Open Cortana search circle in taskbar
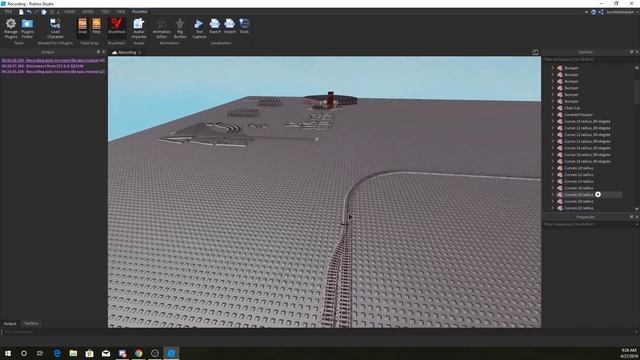Image resolution: width=640 pixels, height=360 pixels. click(24, 353)
